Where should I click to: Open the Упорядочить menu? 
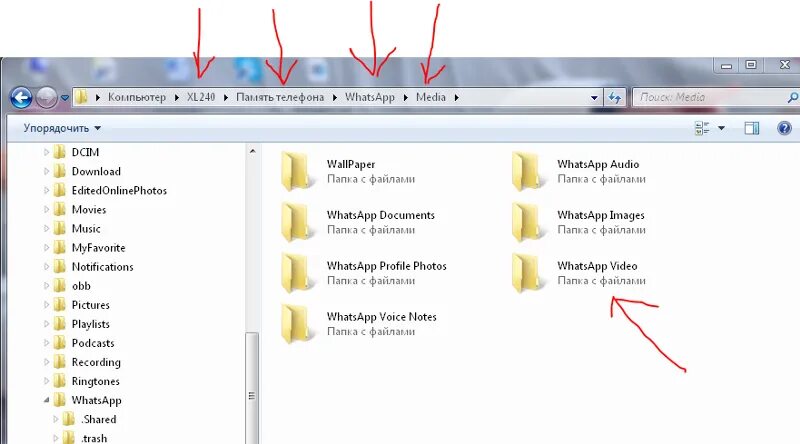click(x=62, y=128)
